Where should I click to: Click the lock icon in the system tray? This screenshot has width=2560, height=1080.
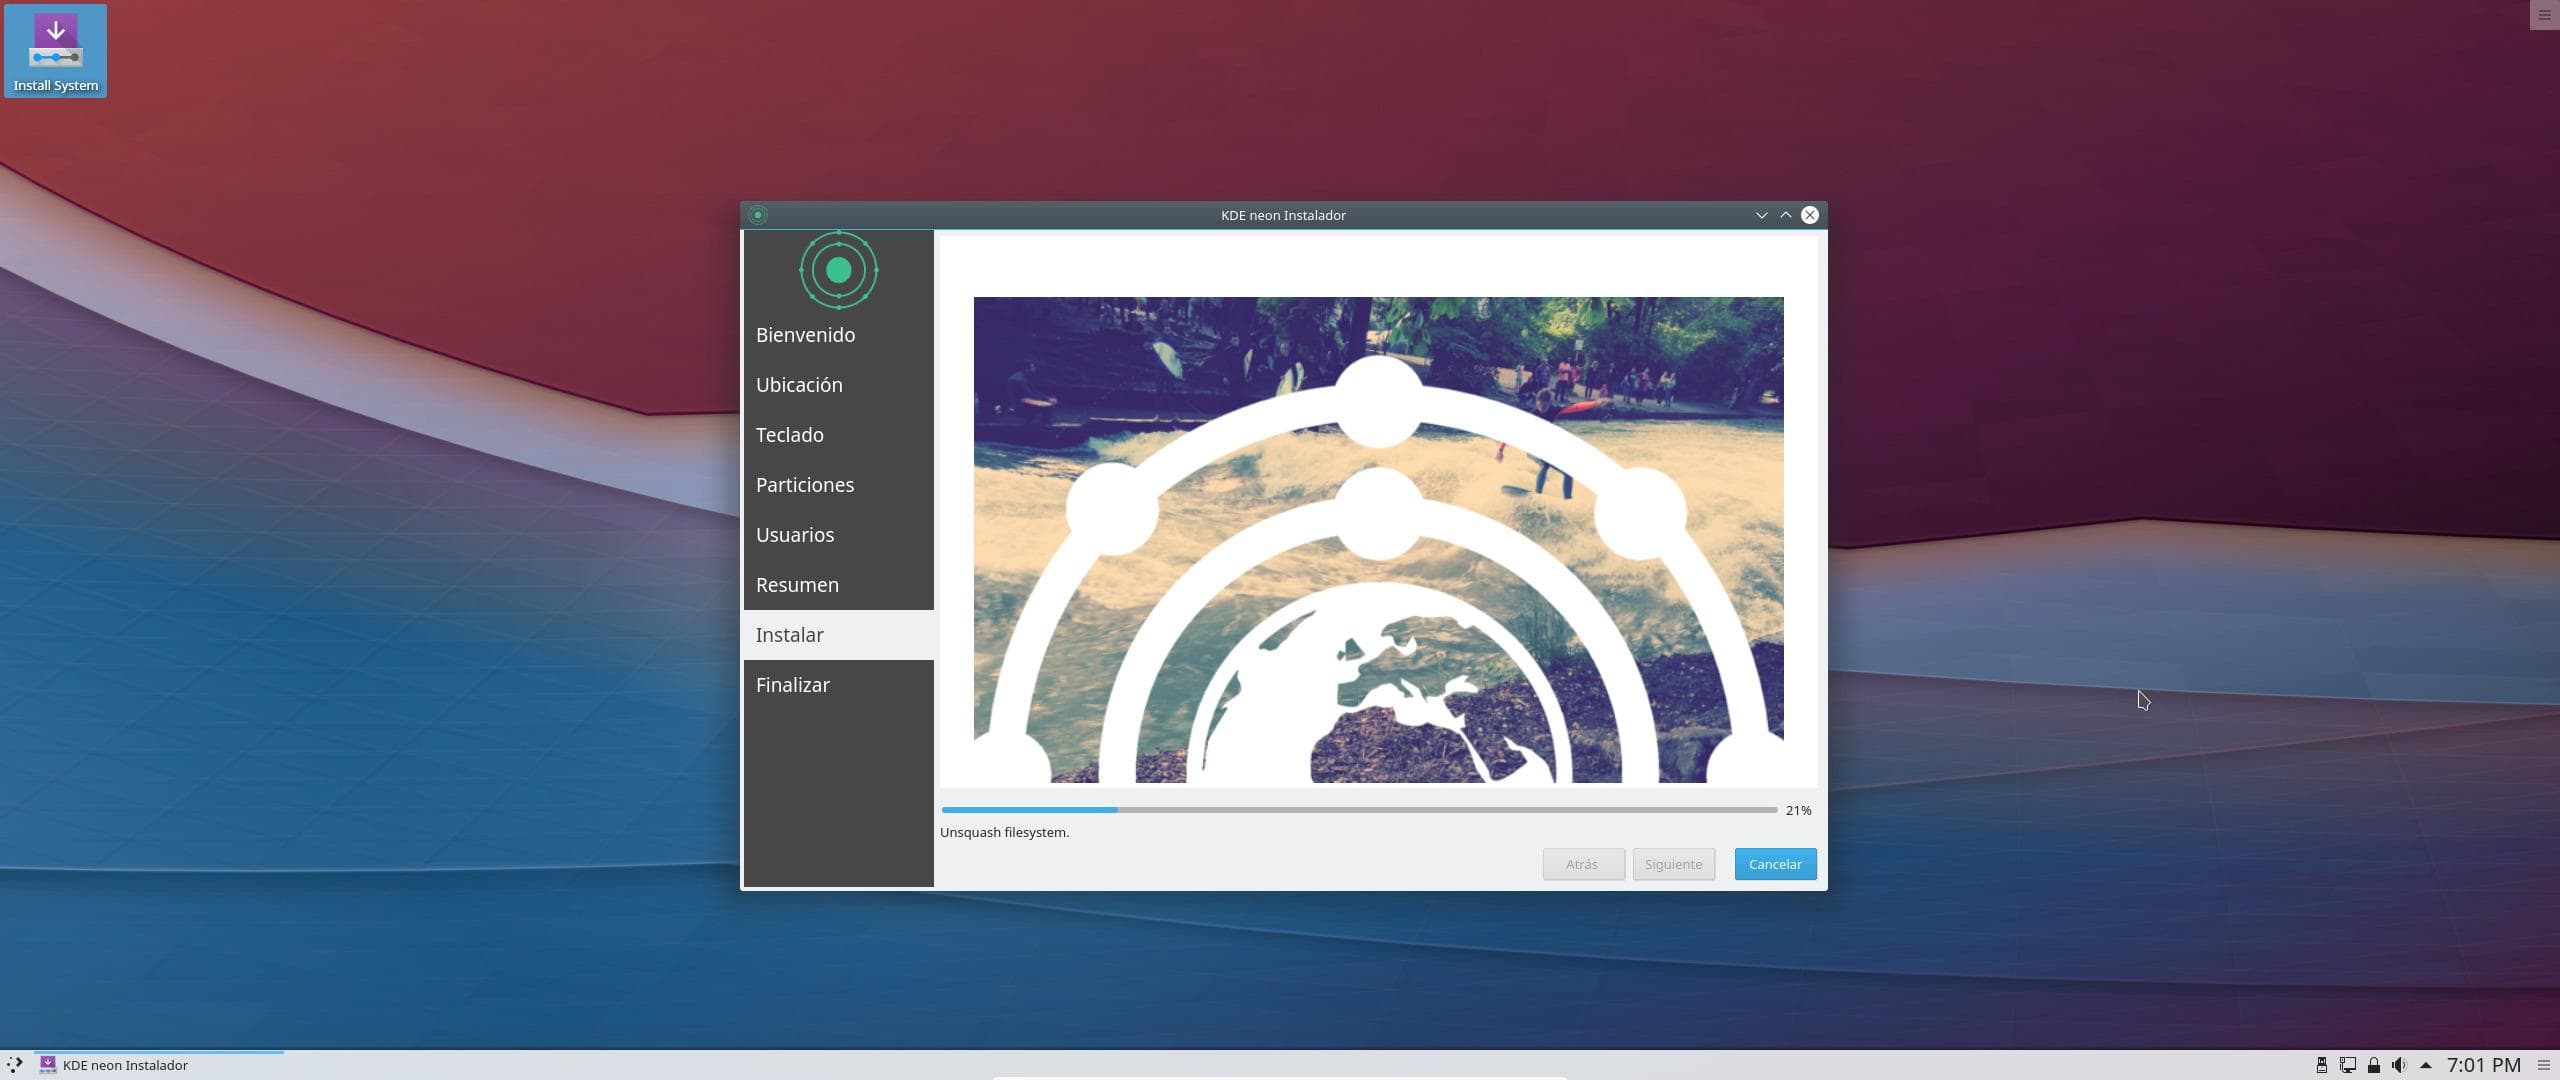tap(2374, 1065)
